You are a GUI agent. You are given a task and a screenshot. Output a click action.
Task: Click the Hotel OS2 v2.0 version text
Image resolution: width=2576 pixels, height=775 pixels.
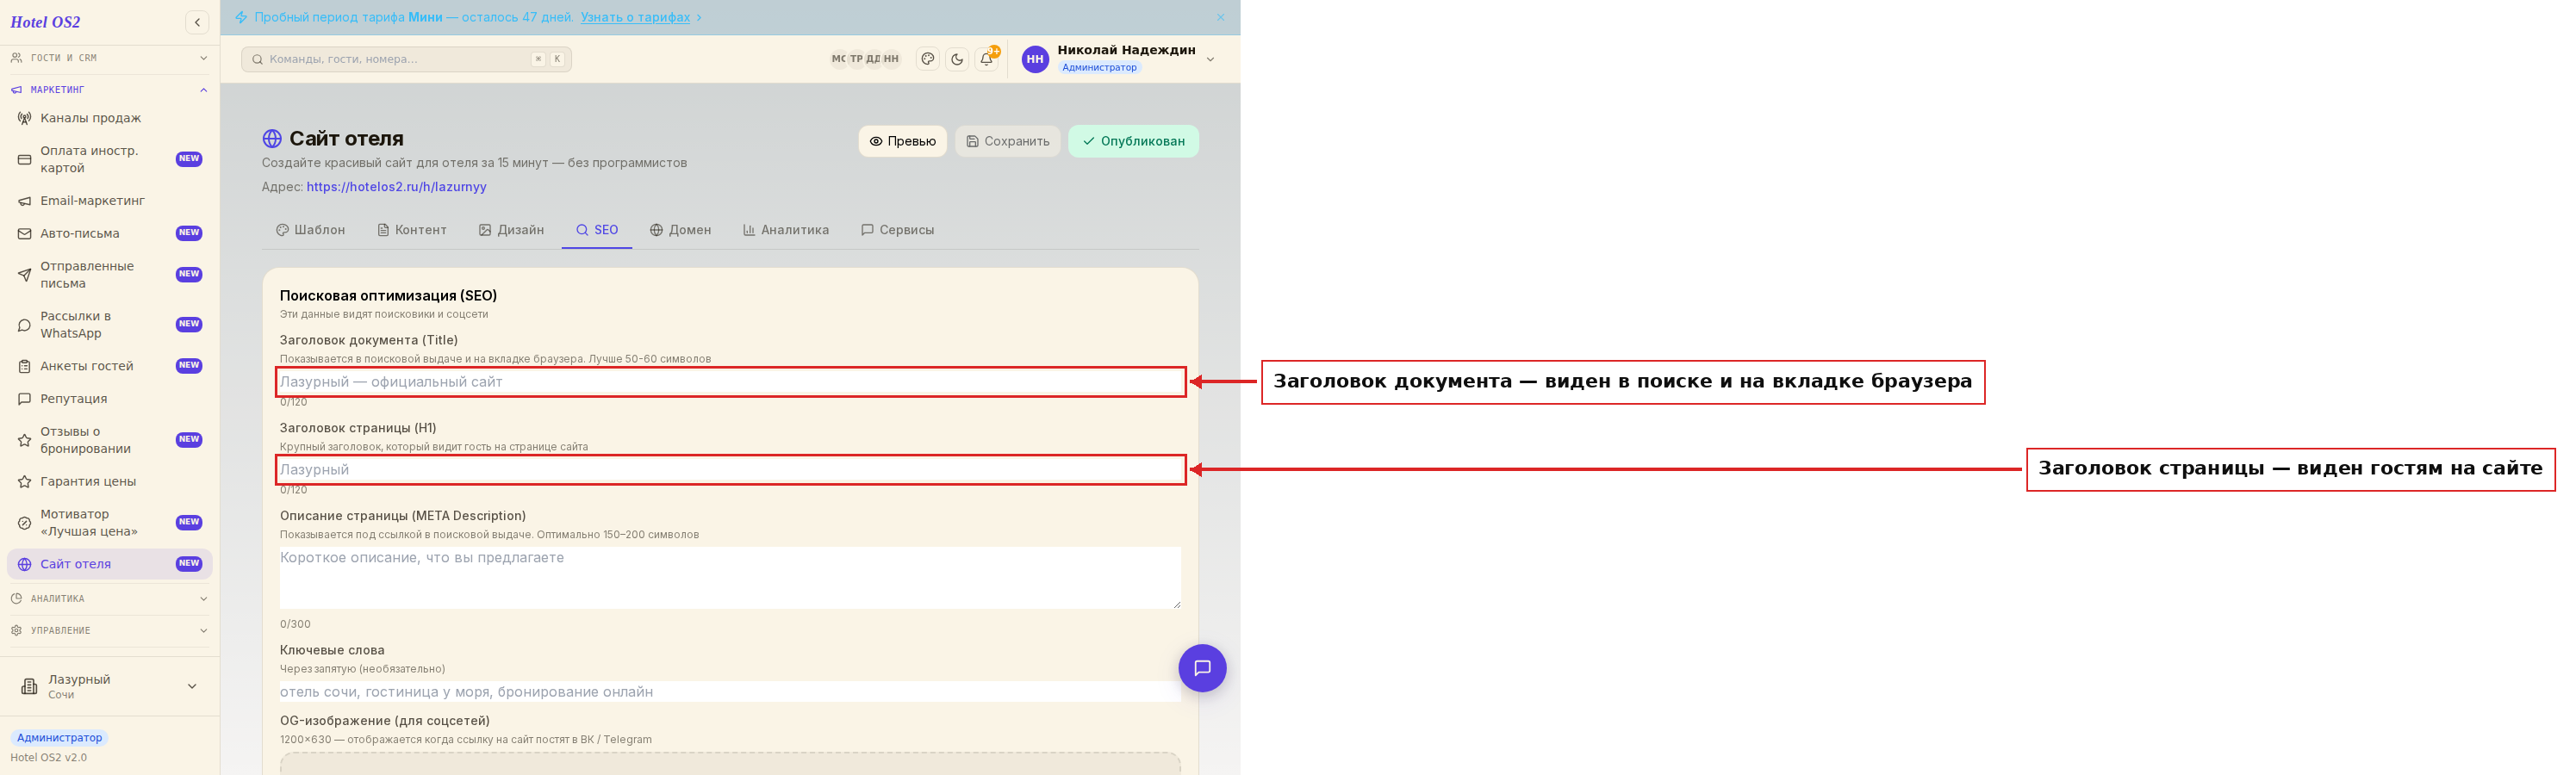49,758
